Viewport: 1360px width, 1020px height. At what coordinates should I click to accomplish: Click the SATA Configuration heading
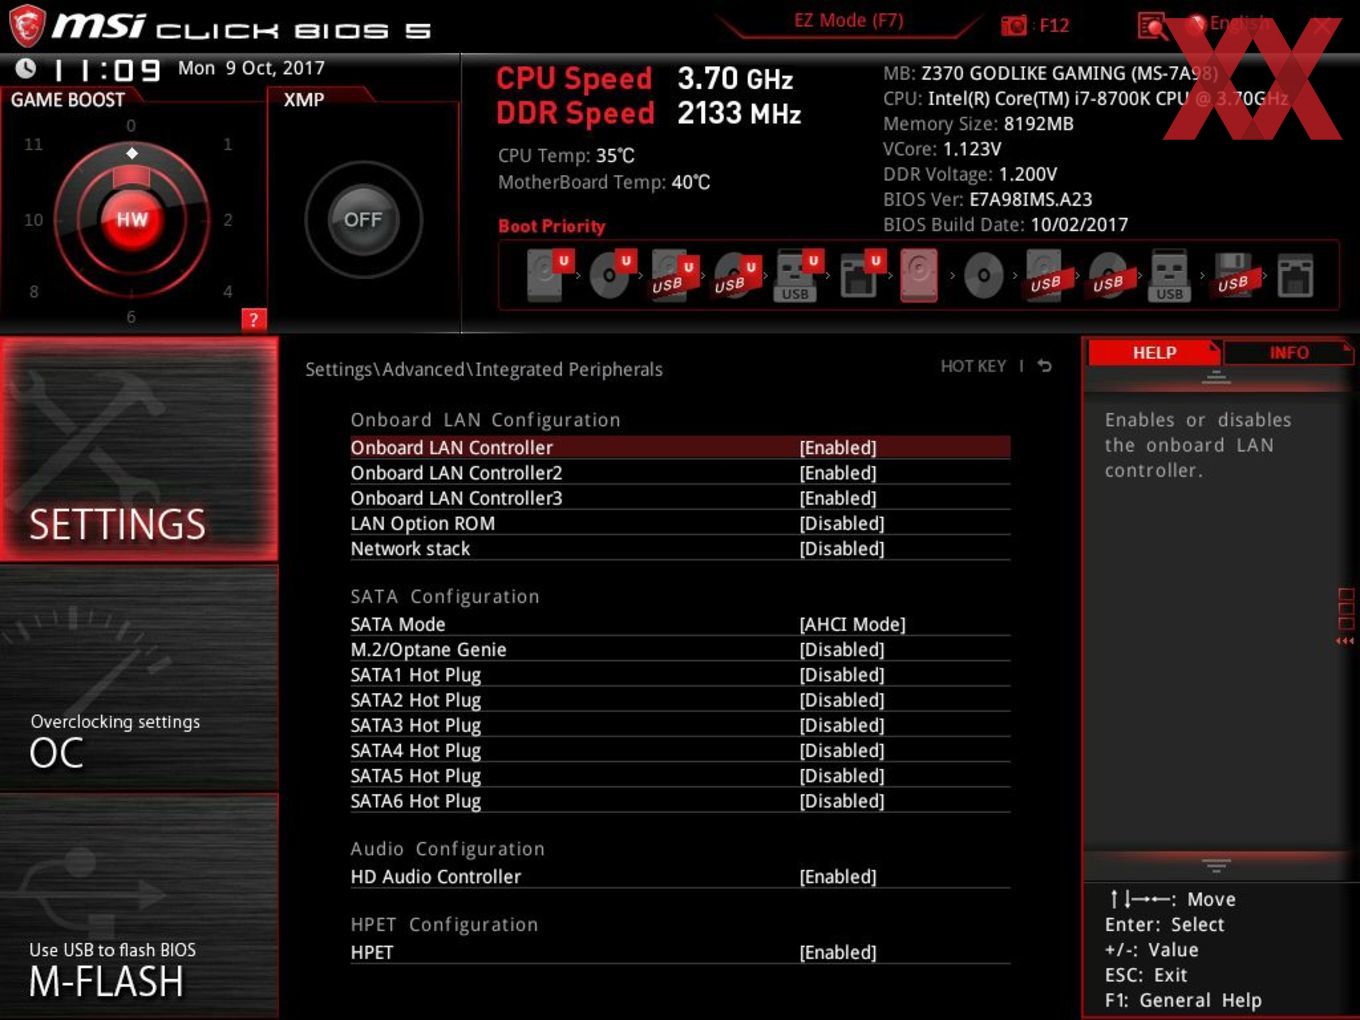click(445, 596)
